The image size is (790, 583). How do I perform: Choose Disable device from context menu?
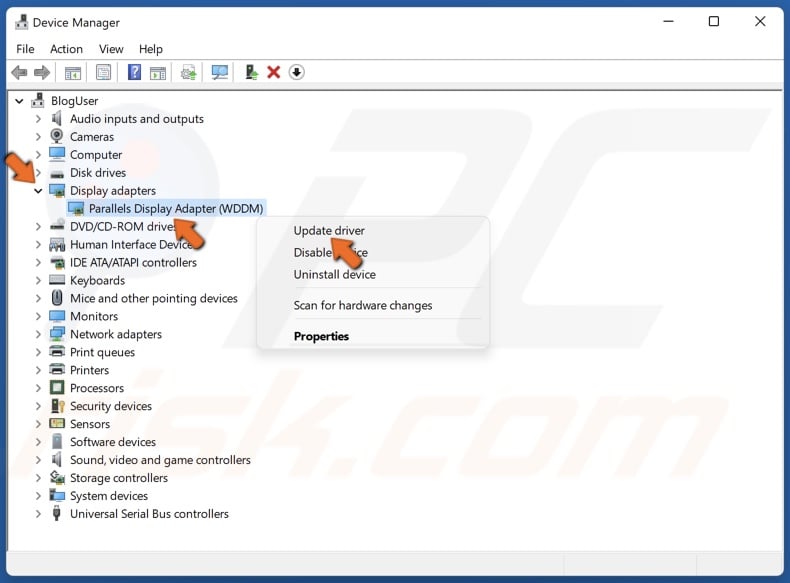coord(331,252)
